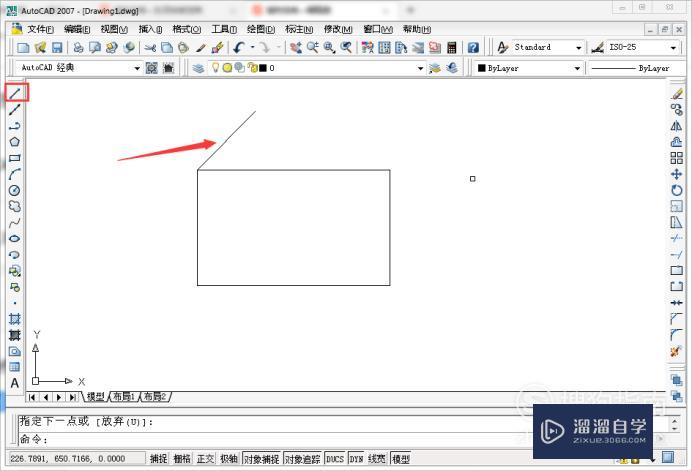Open the 编辑(E) menu
The height and width of the screenshot is (471, 692).
[x=77, y=29]
